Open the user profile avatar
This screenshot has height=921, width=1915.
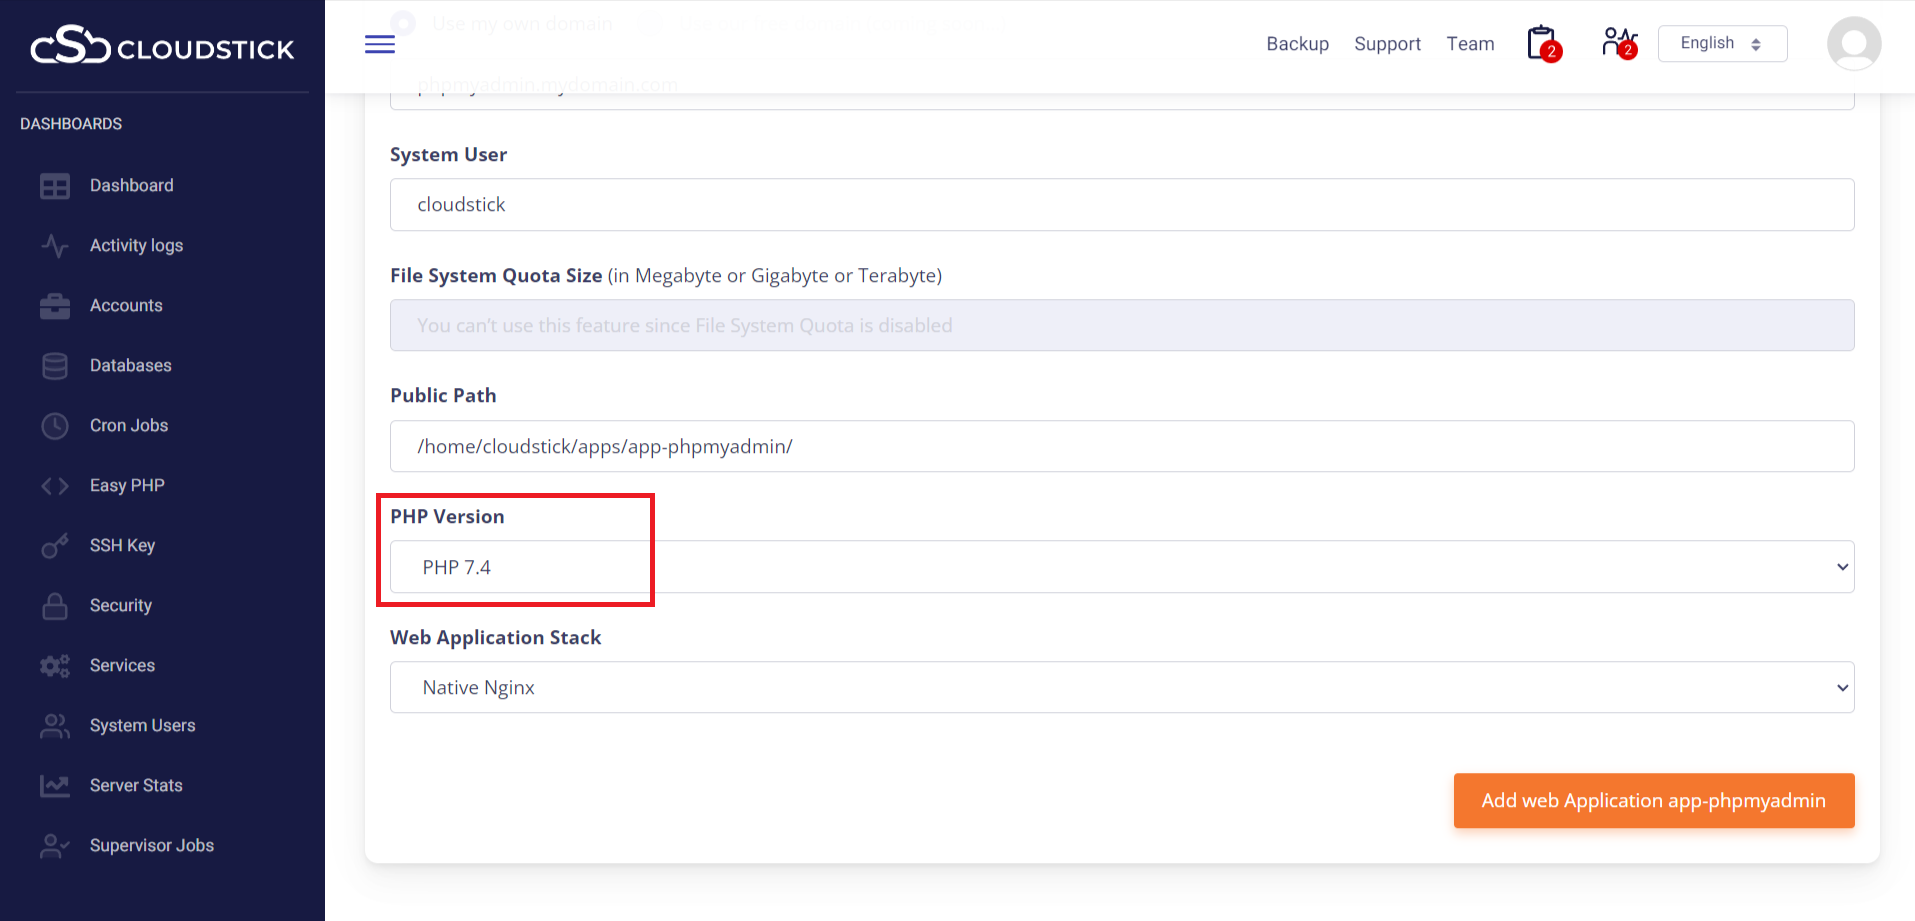pos(1853,44)
